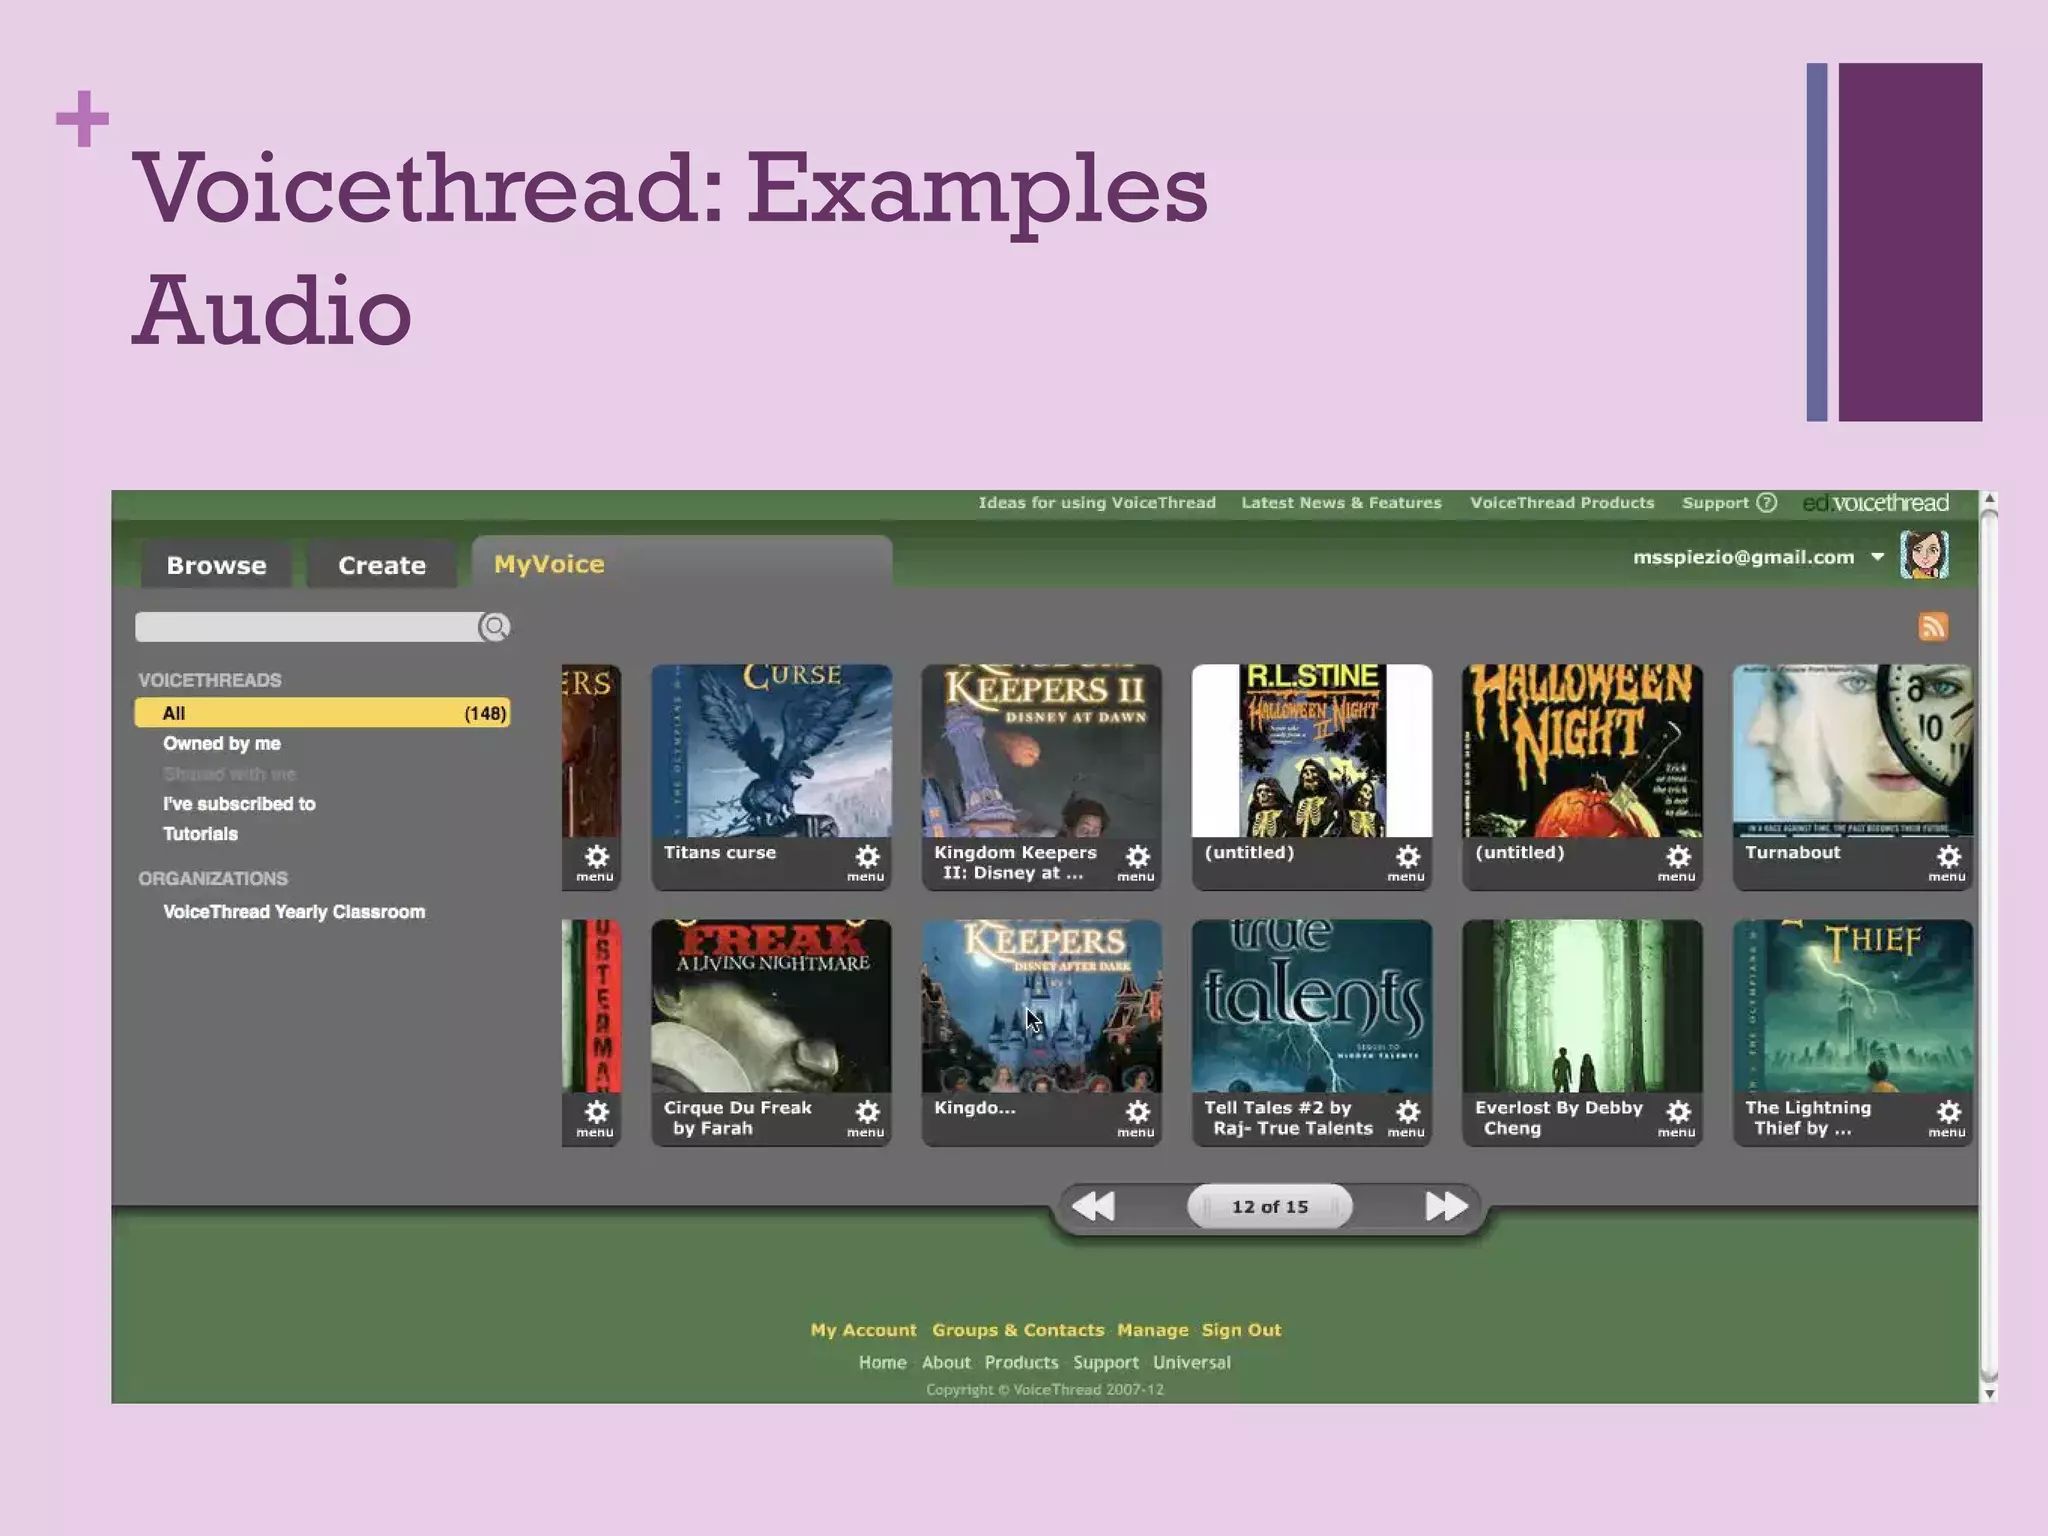Click Sign Out link
The image size is (2048, 1536).
point(1241,1330)
